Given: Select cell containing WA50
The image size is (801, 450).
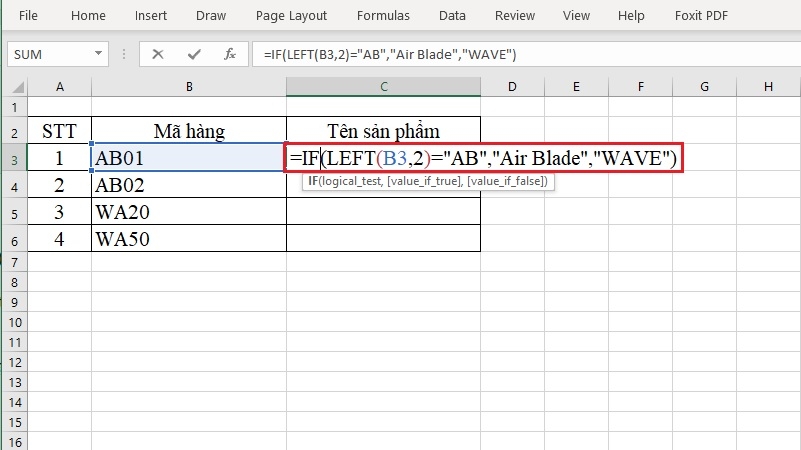Looking at the screenshot, I should (189, 239).
